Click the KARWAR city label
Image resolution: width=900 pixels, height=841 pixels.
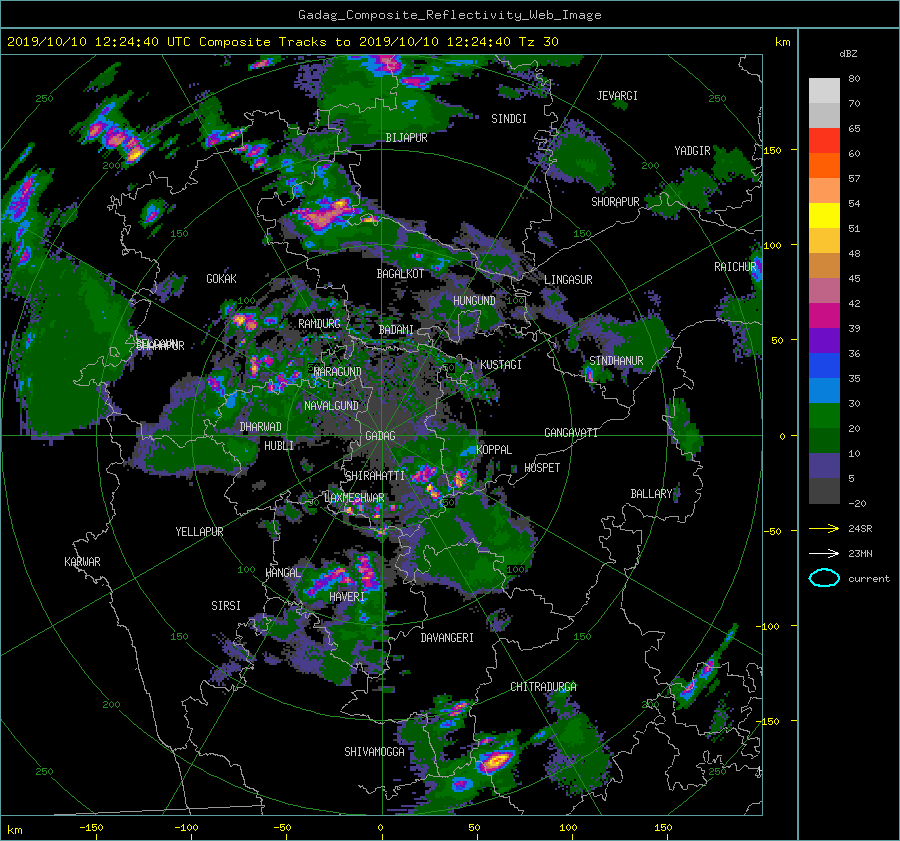coord(82,562)
